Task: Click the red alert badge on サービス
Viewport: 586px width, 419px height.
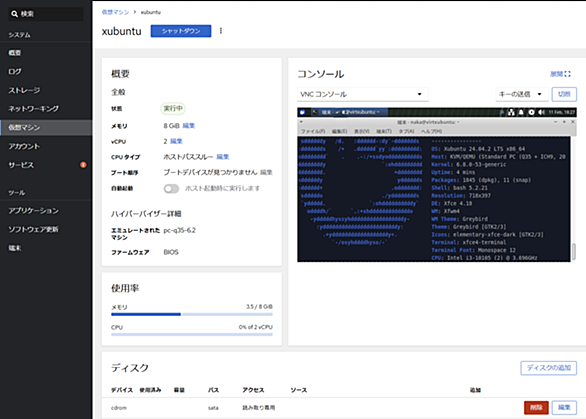Action: (x=83, y=164)
